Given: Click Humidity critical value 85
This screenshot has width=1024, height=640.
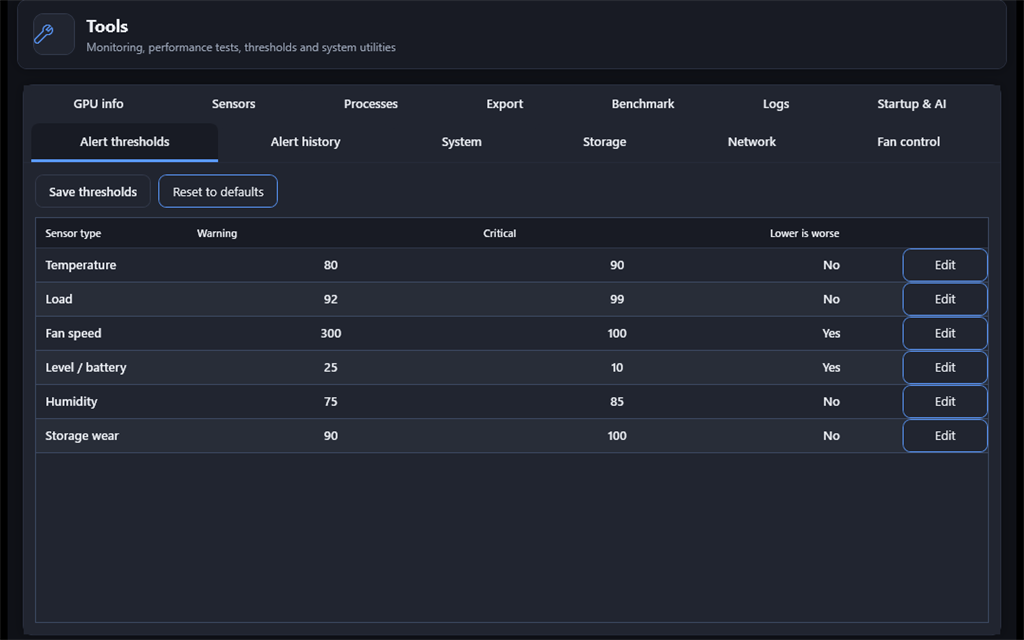Looking at the screenshot, I should pyautogui.click(x=617, y=402).
